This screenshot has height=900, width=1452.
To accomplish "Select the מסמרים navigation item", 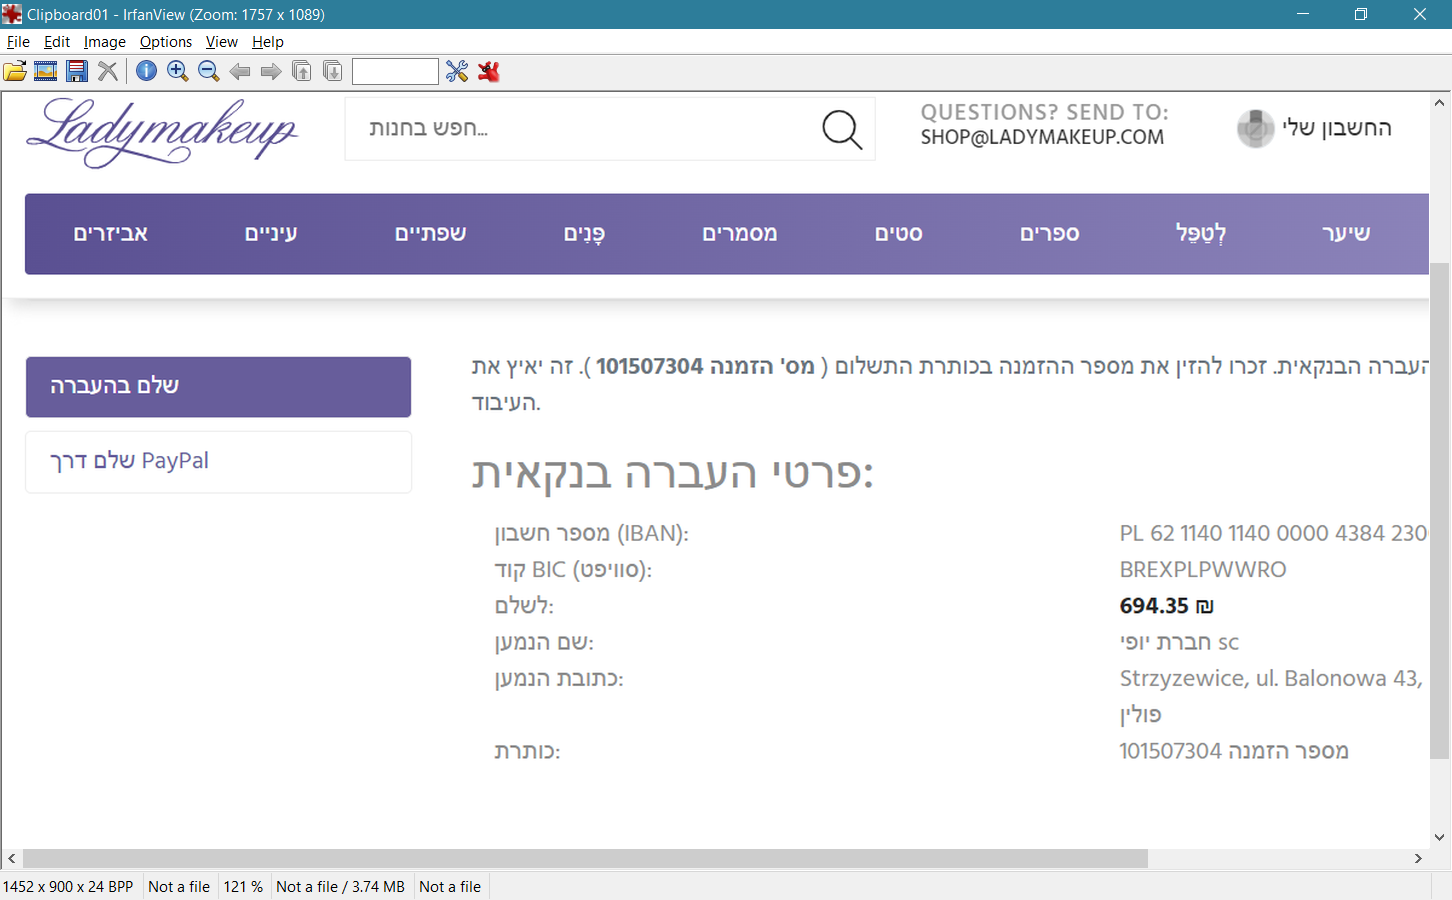I will point(740,234).
